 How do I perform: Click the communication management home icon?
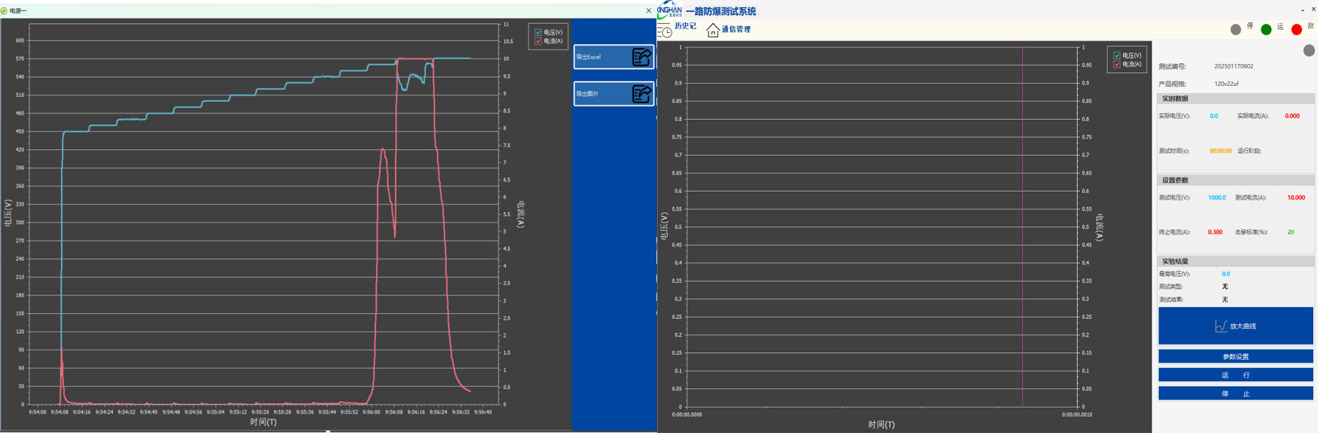[x=713, y=30]
